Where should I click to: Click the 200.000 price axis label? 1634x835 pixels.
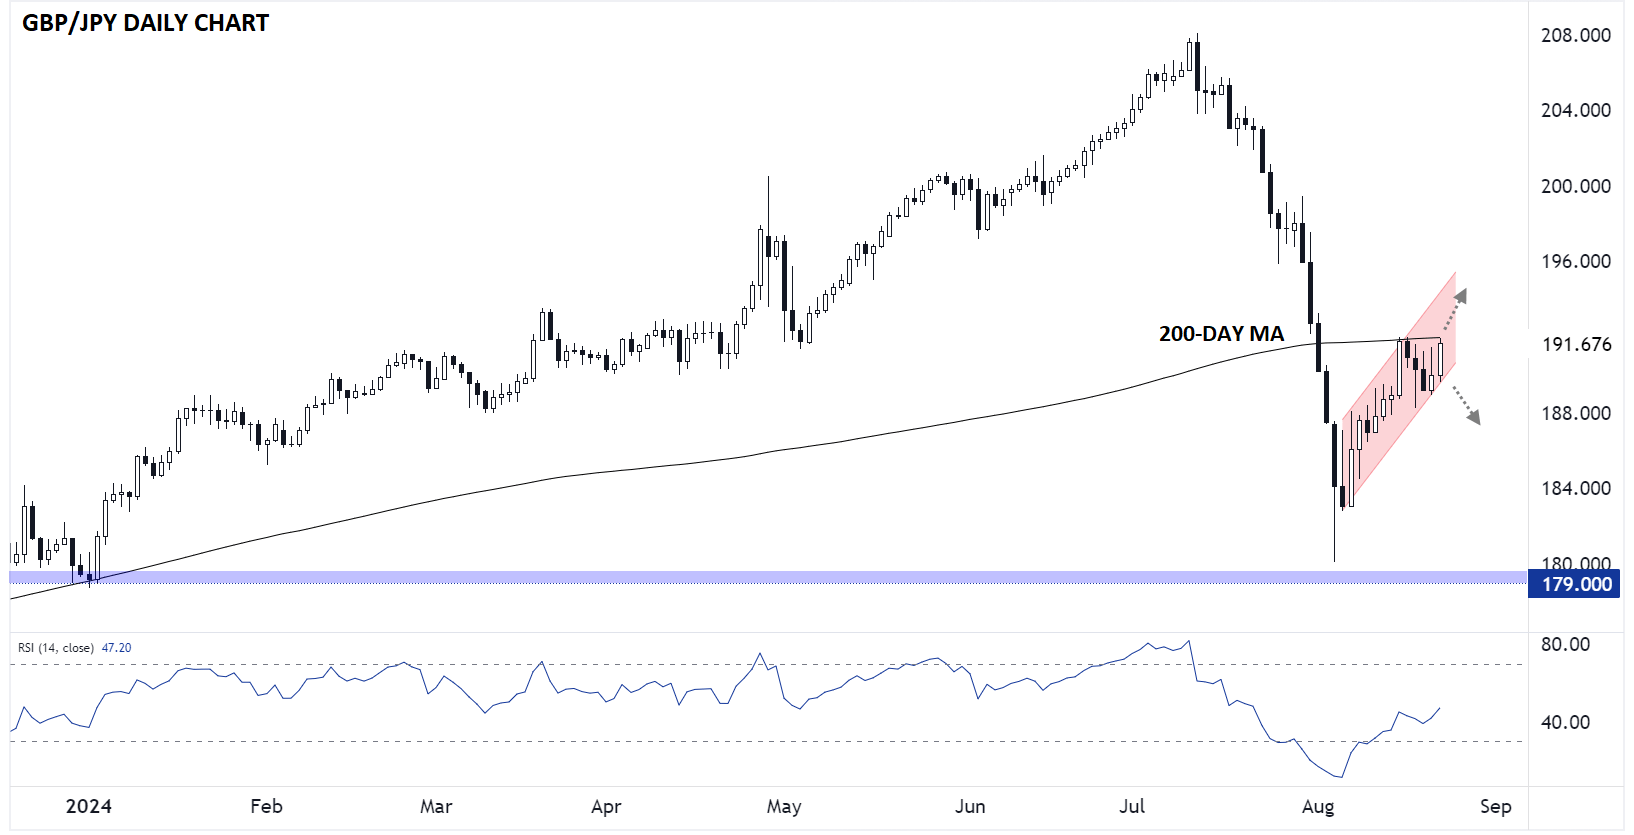(x=1576, y=186)
